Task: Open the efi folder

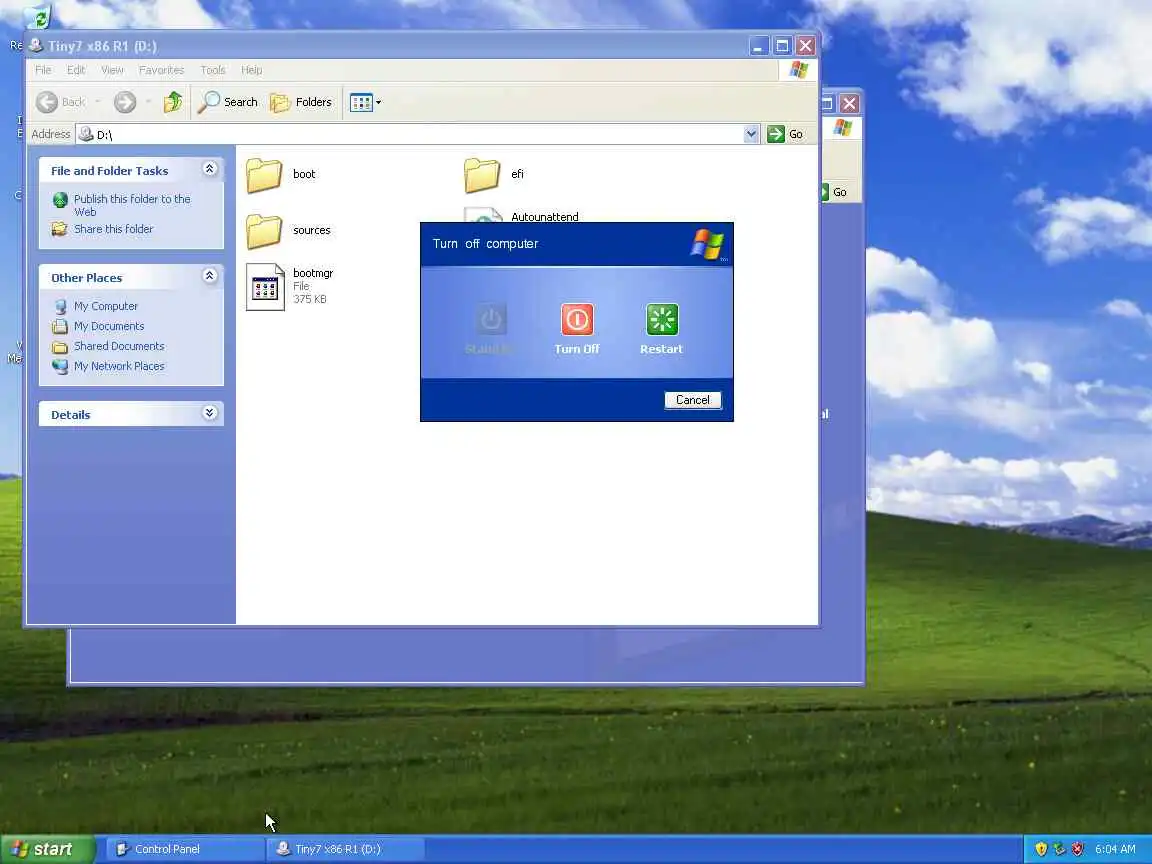Action: pos(482,175)
